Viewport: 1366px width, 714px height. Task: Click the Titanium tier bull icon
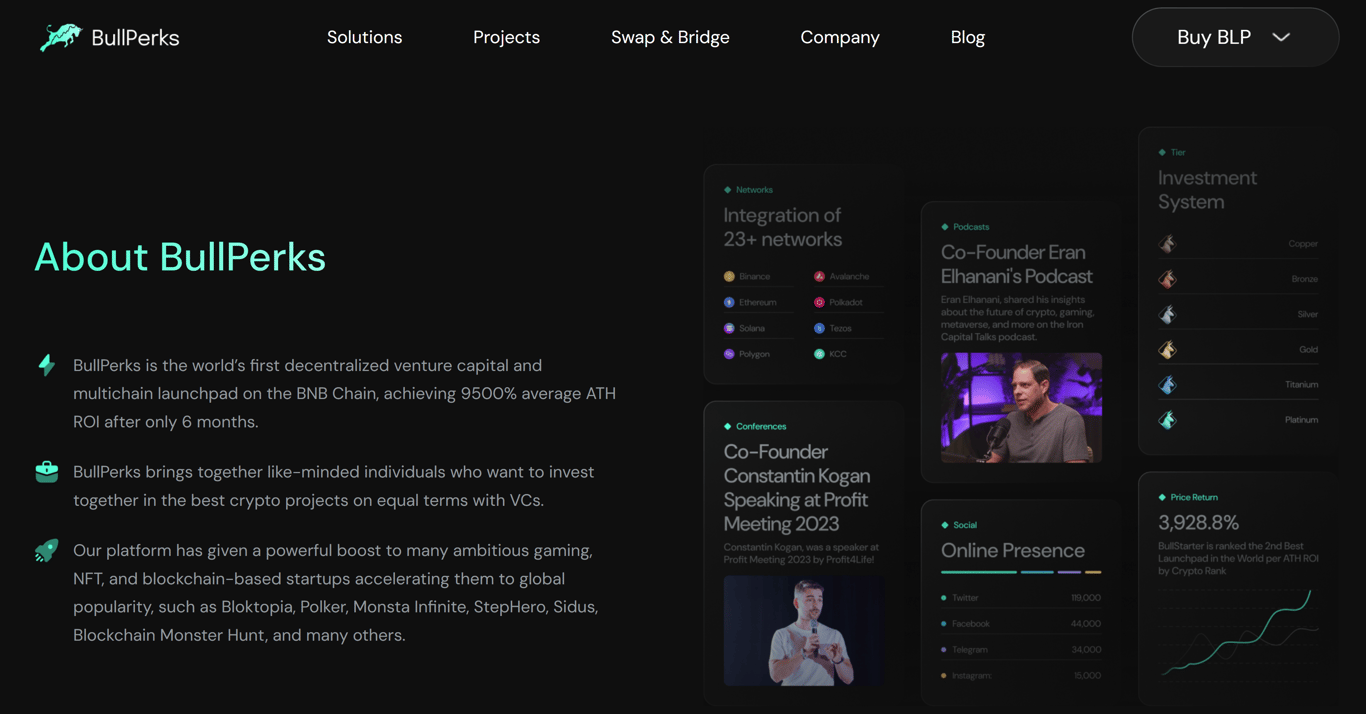pos(1167,384)
